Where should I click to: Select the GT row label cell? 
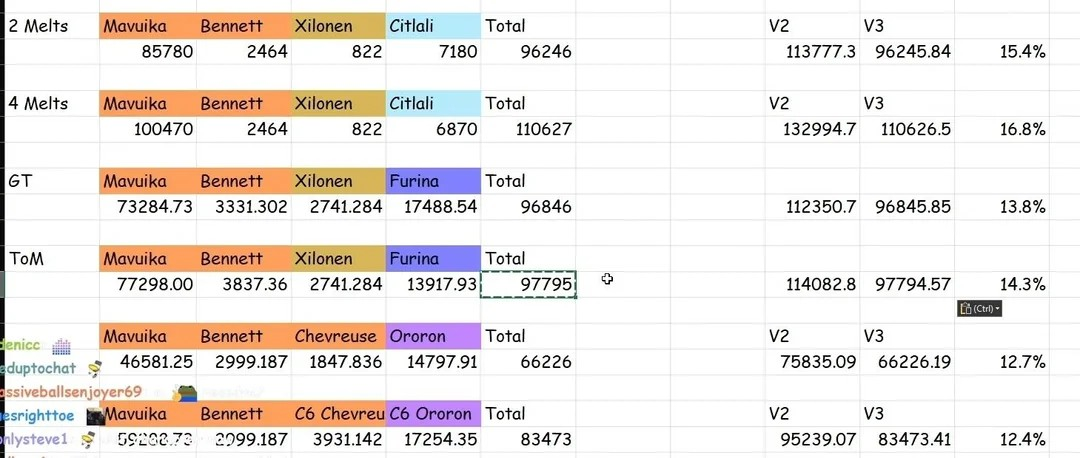pos(52,181)
